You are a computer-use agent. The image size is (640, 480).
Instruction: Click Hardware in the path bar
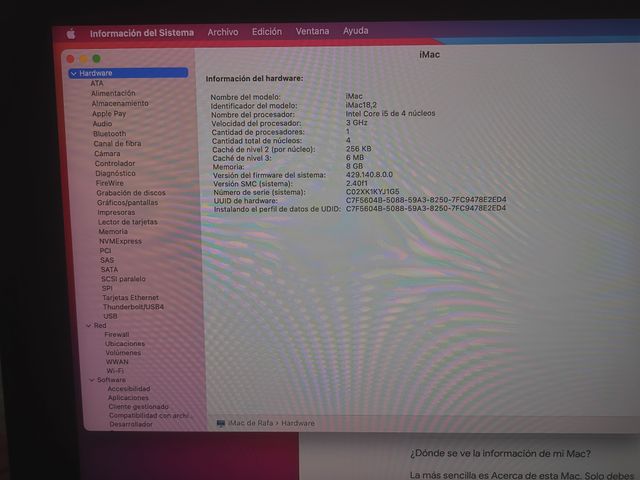pyautogui.click(x=298, y=423)
